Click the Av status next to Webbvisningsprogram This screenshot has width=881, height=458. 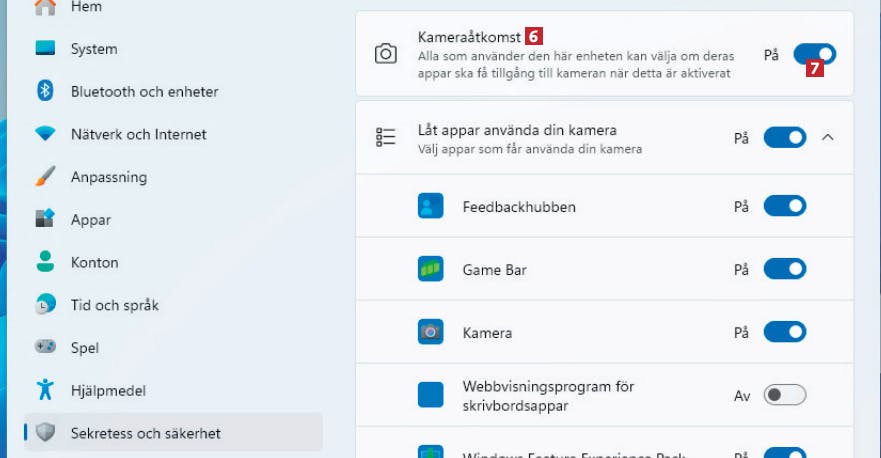(742, 396)
